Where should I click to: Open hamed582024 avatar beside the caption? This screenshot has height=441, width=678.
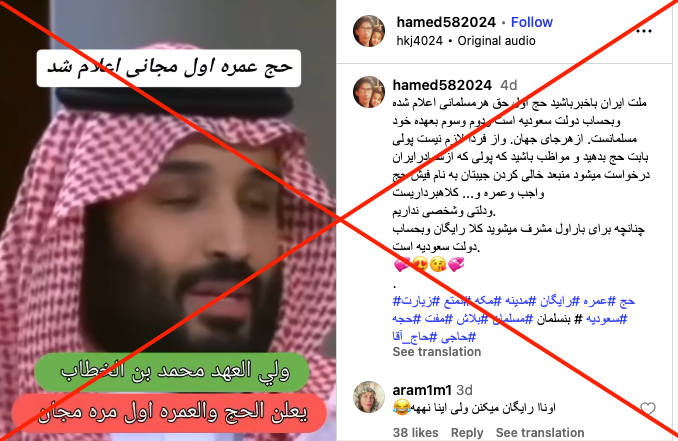coord(369,92)
